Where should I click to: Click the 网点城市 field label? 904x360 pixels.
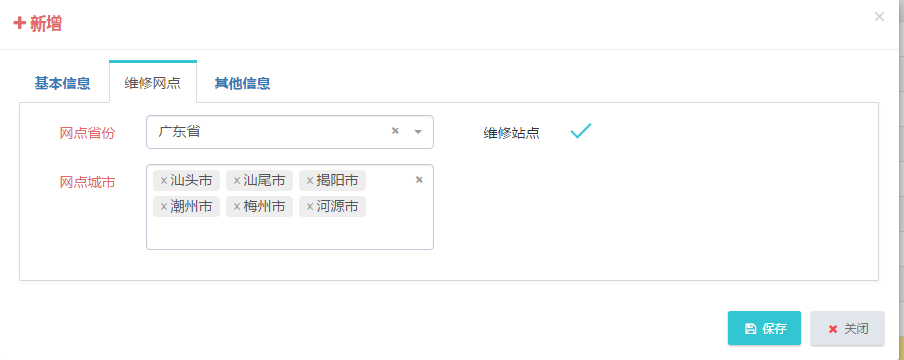pos(88,182)
